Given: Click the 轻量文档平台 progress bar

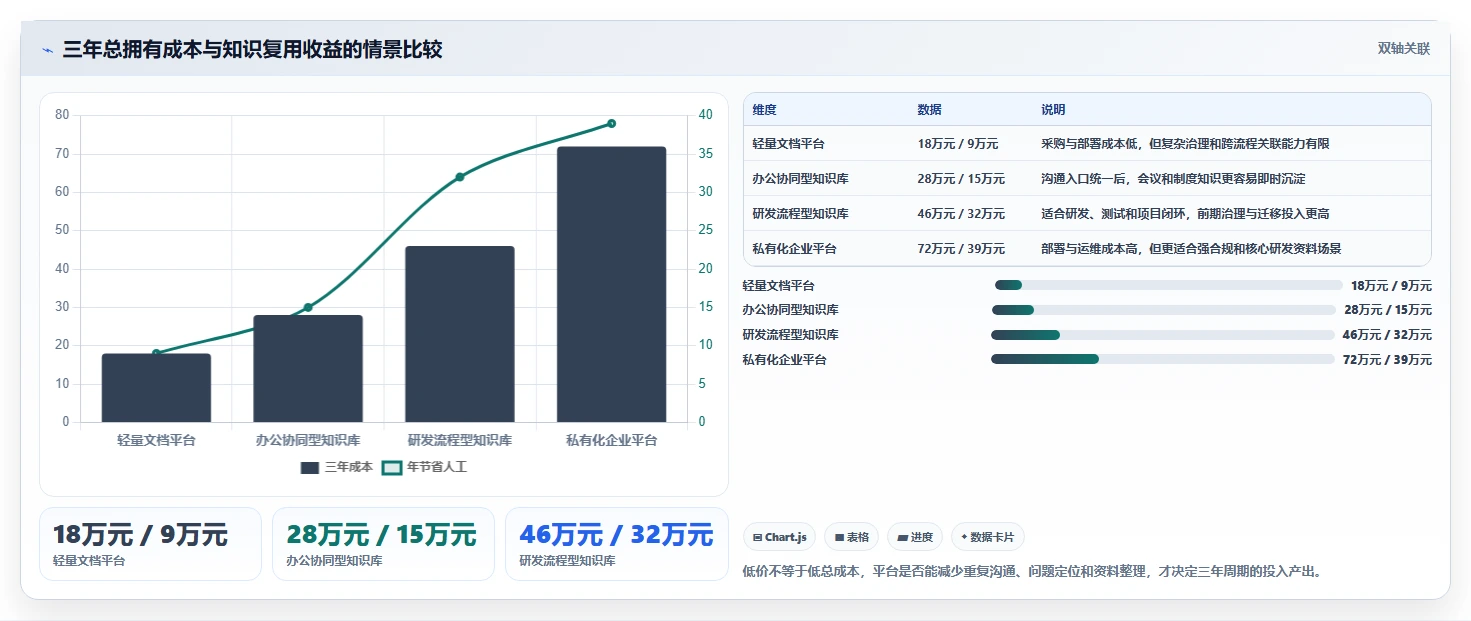Looking at the screenshot, I should [1168, 285].
